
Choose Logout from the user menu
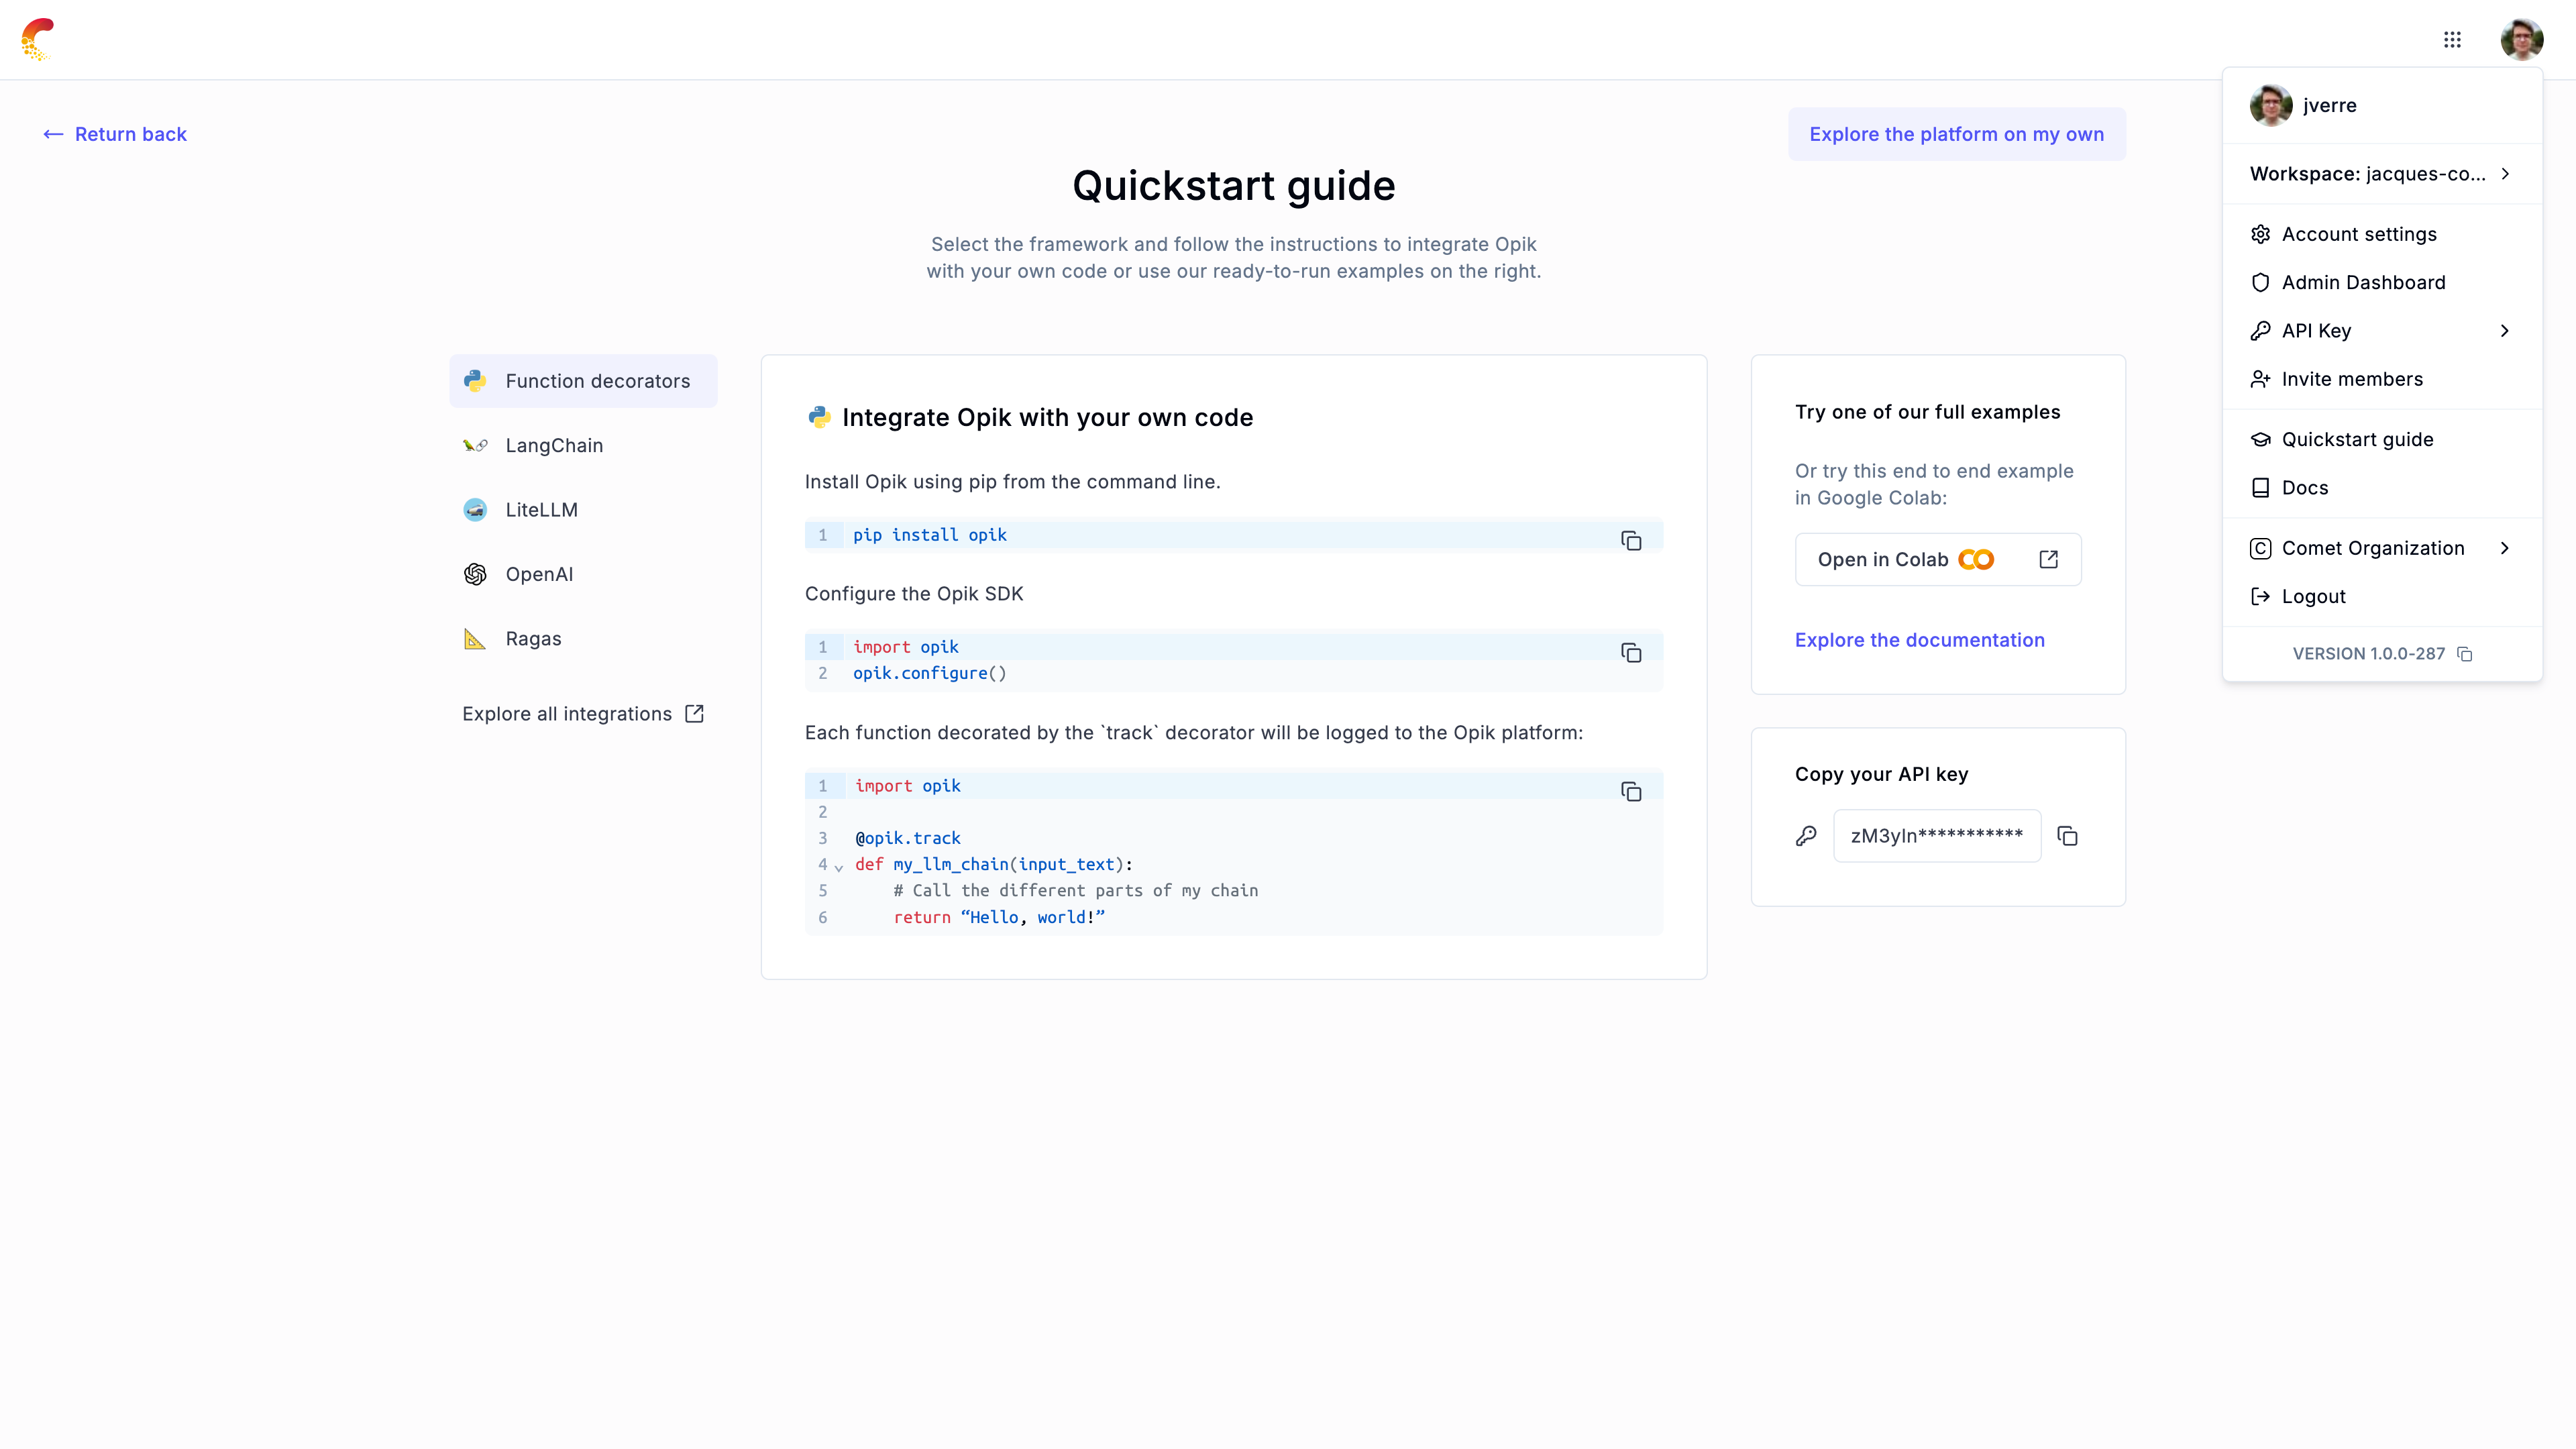[x=2313, y=597]
